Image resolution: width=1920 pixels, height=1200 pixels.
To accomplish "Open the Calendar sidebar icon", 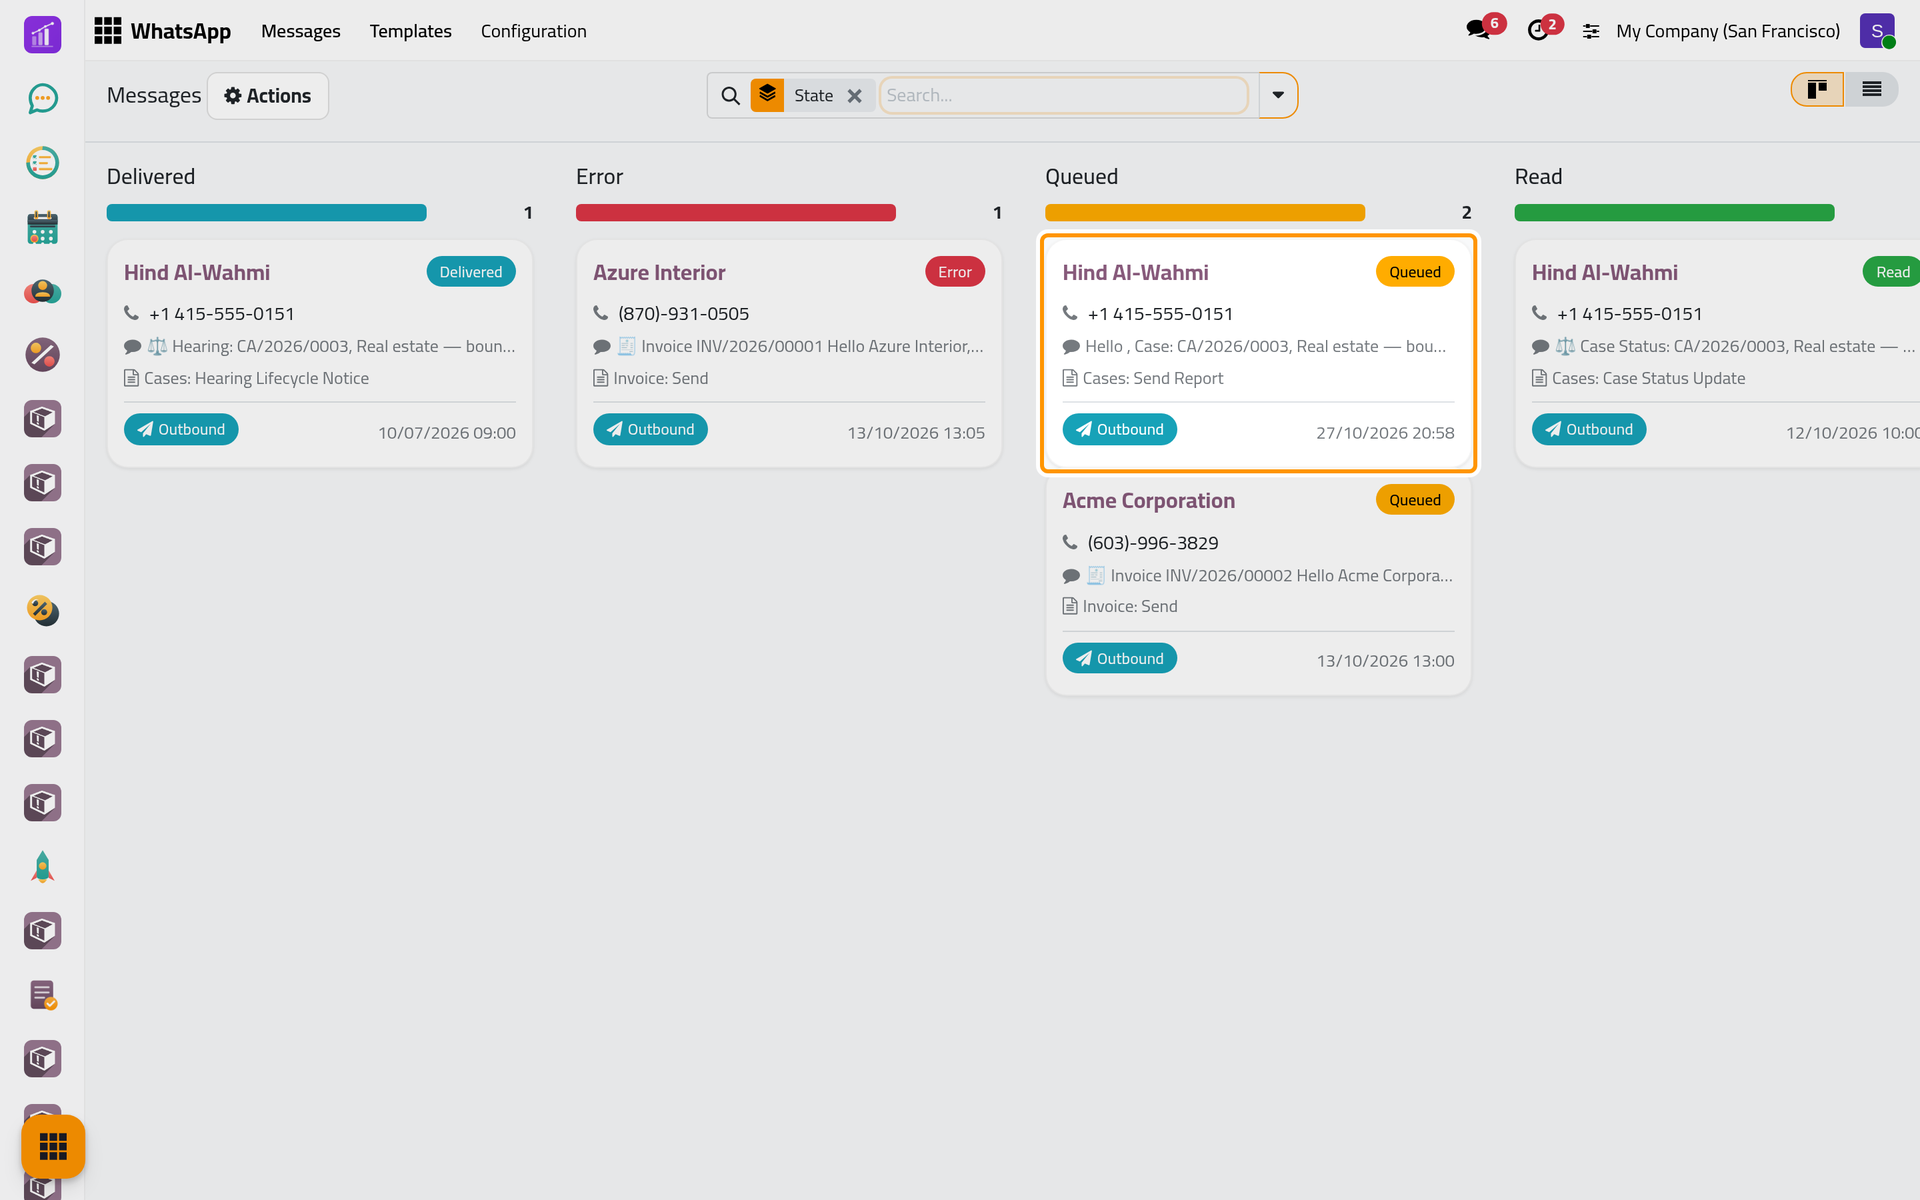I will tap(42, 227).
